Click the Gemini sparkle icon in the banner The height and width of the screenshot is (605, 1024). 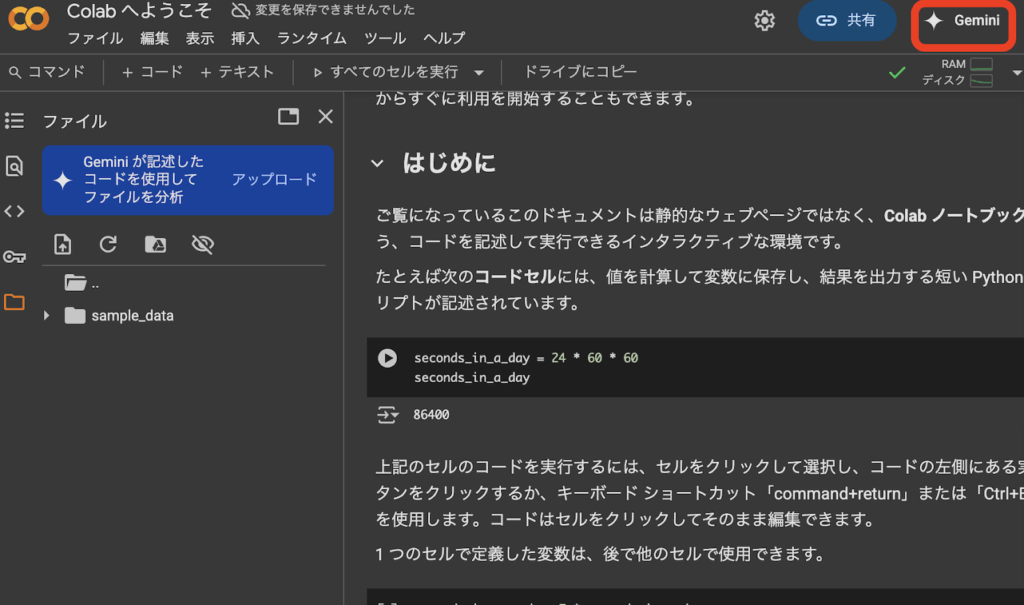coord(63,180)
